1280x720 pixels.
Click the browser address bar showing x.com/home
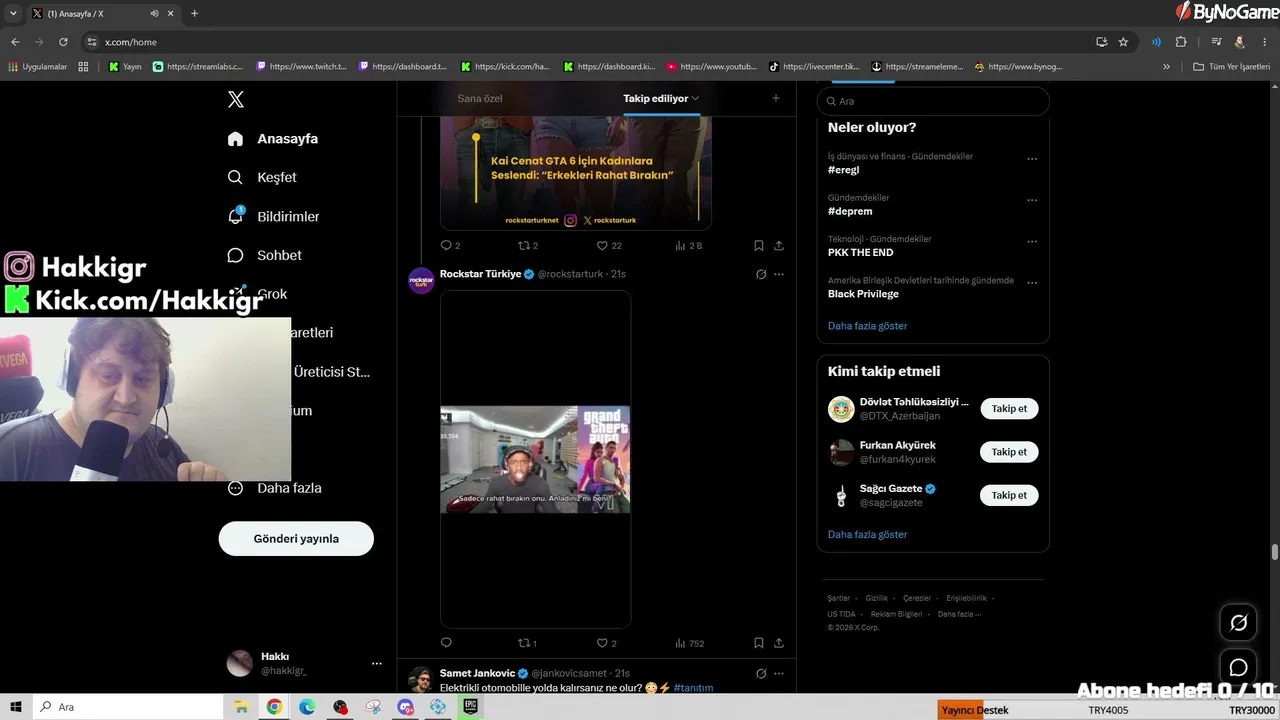(590, 42)
